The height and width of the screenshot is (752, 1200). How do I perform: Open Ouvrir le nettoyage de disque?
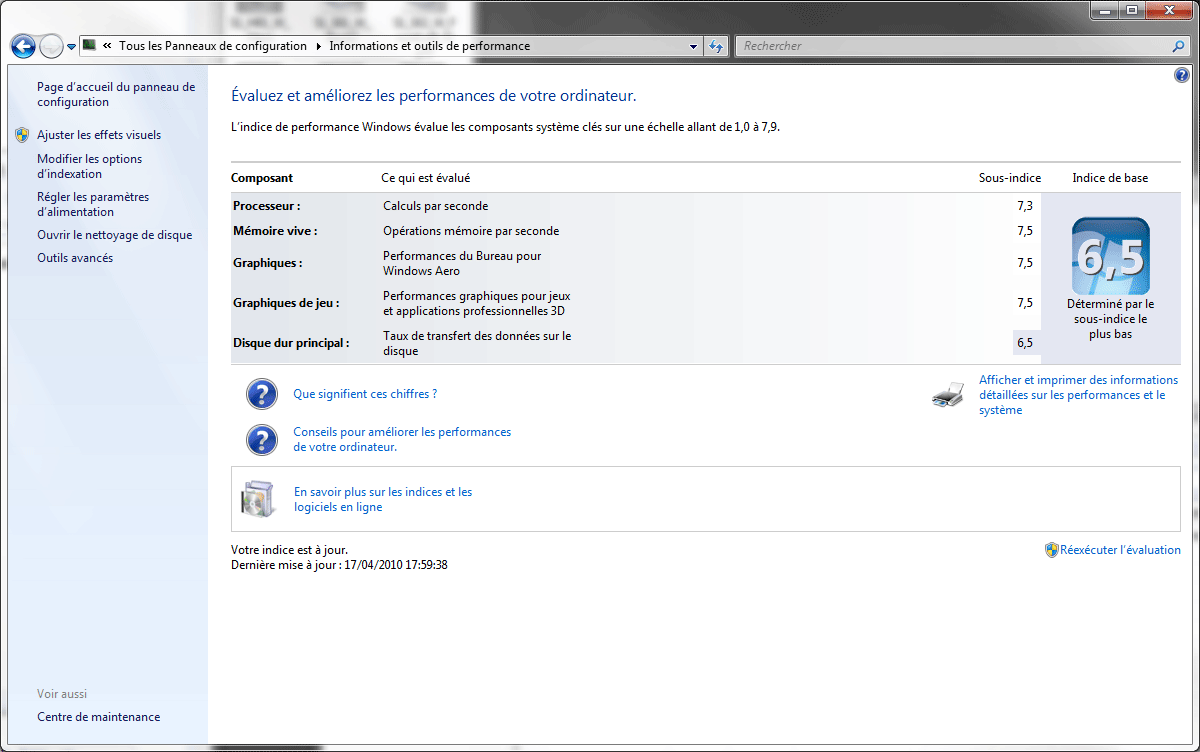click(115, 235)
